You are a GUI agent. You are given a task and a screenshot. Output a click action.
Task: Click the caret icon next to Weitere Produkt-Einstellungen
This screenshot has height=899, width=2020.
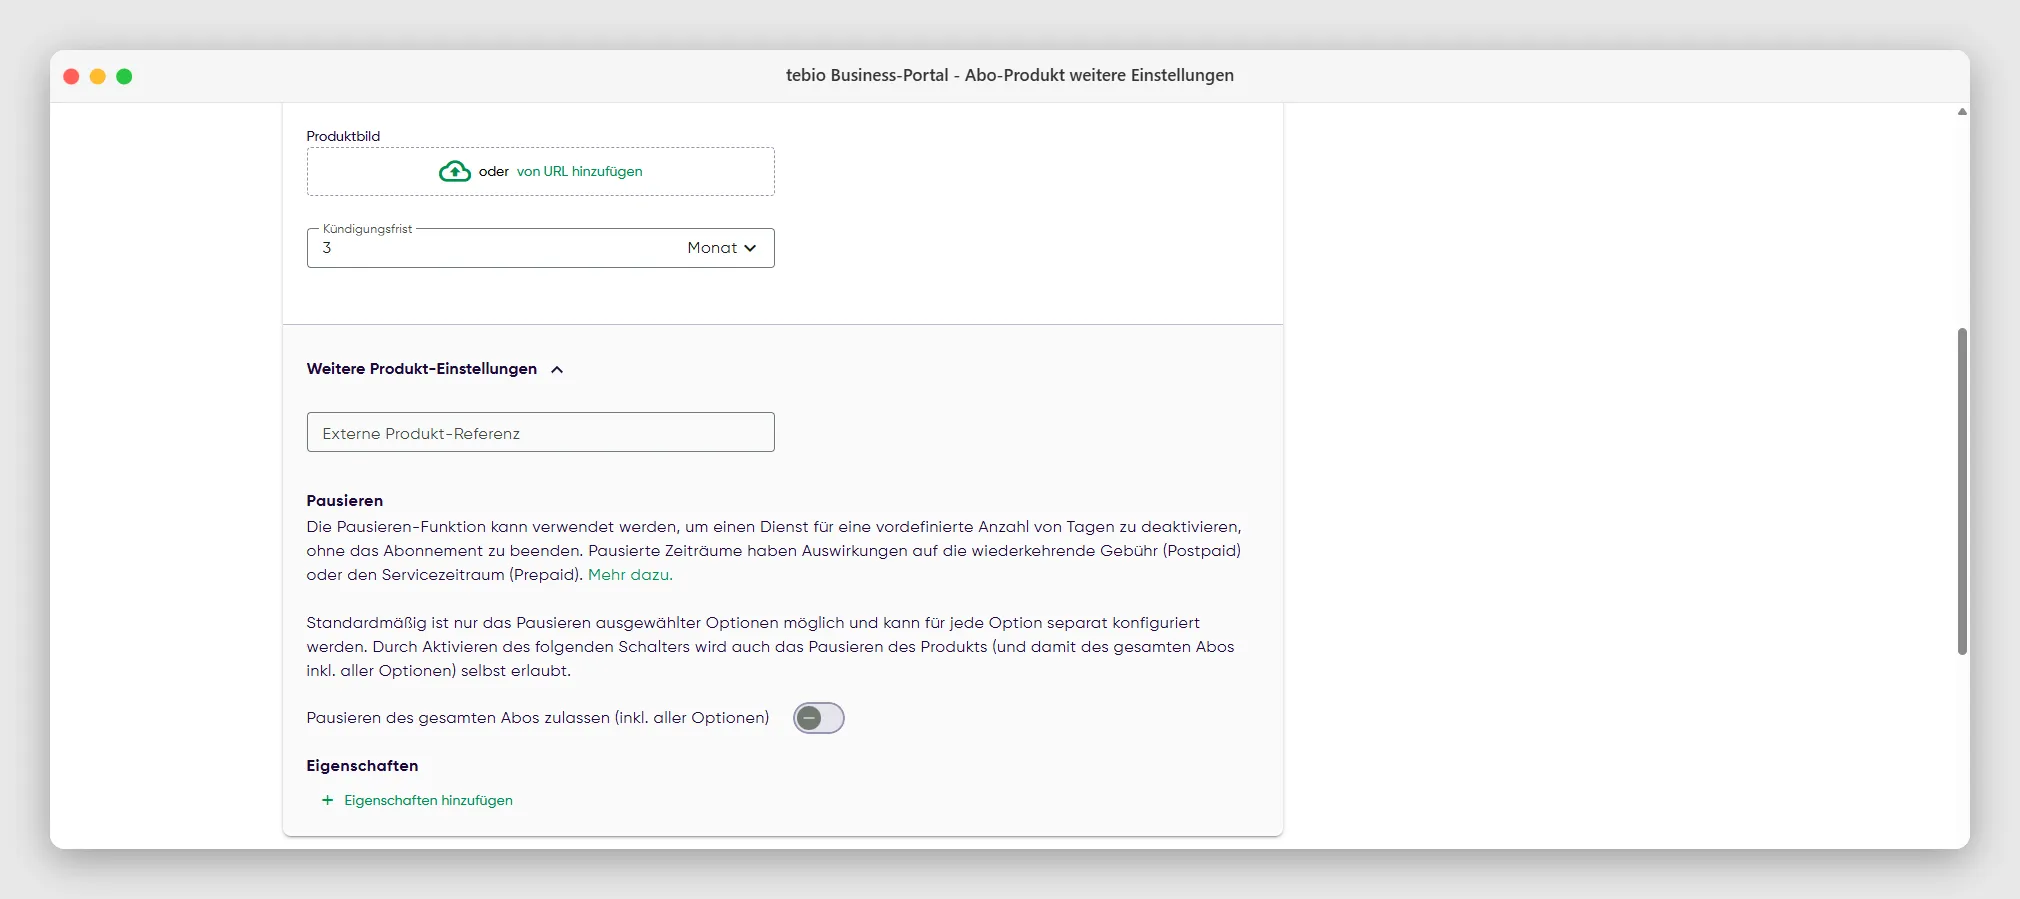pos(557,369)
